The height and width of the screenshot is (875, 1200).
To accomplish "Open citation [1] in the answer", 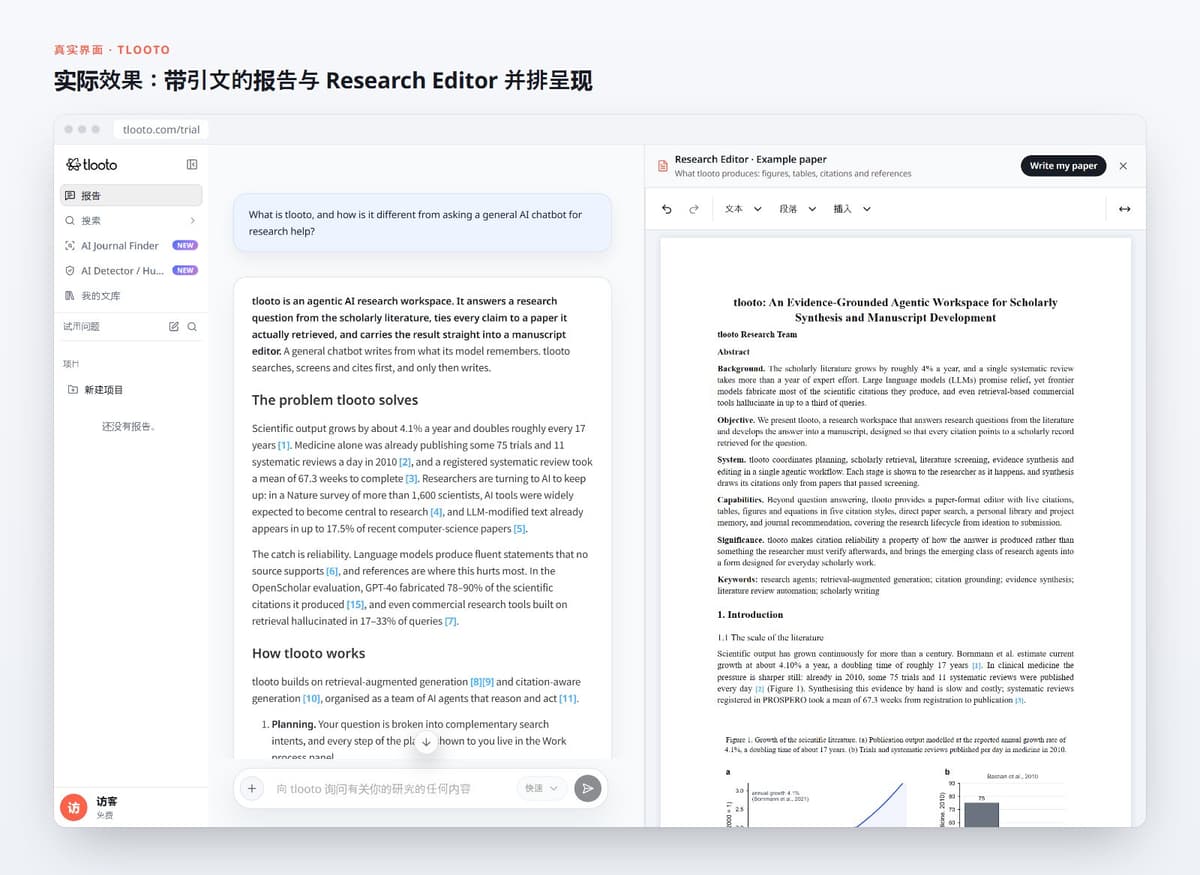I will 284,445.
